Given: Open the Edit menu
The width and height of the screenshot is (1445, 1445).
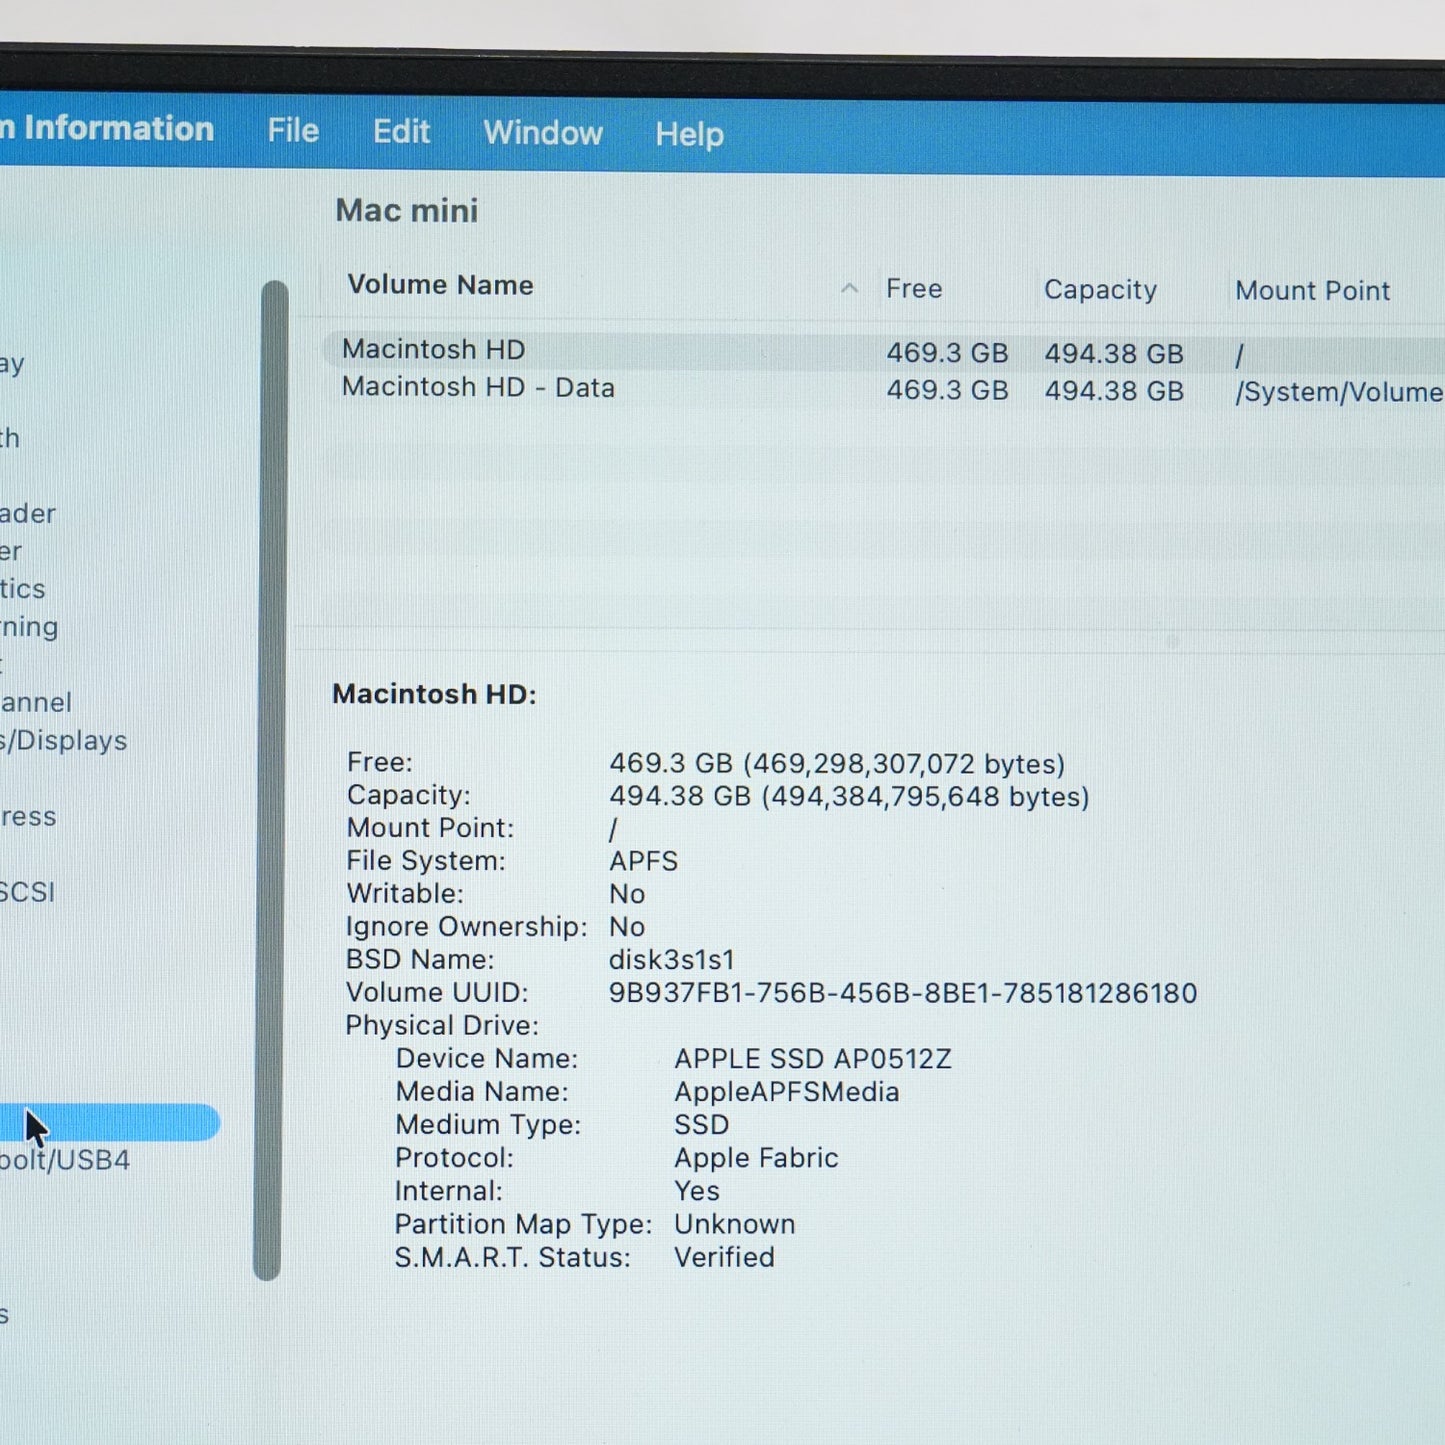Looking at the screenshot, I should click(401, 132).
